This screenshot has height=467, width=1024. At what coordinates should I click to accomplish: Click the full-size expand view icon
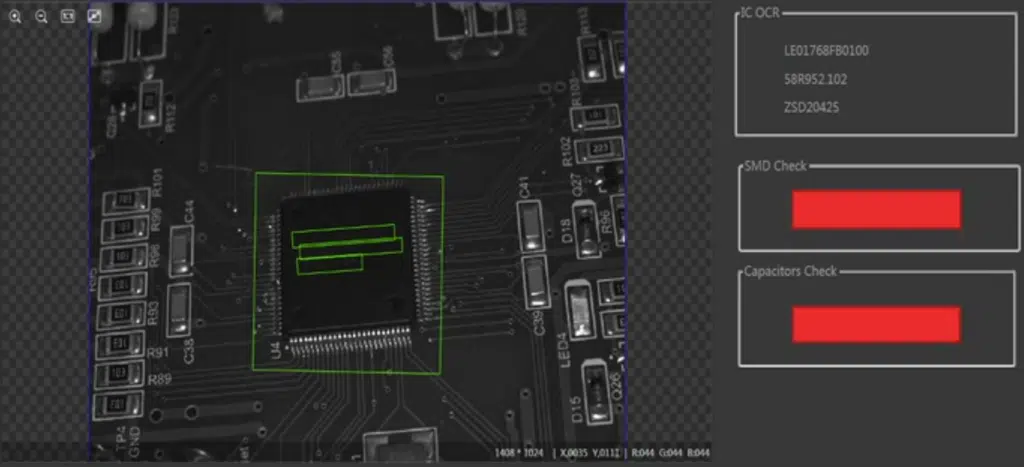pyautogui.click(x=93, y=16)
